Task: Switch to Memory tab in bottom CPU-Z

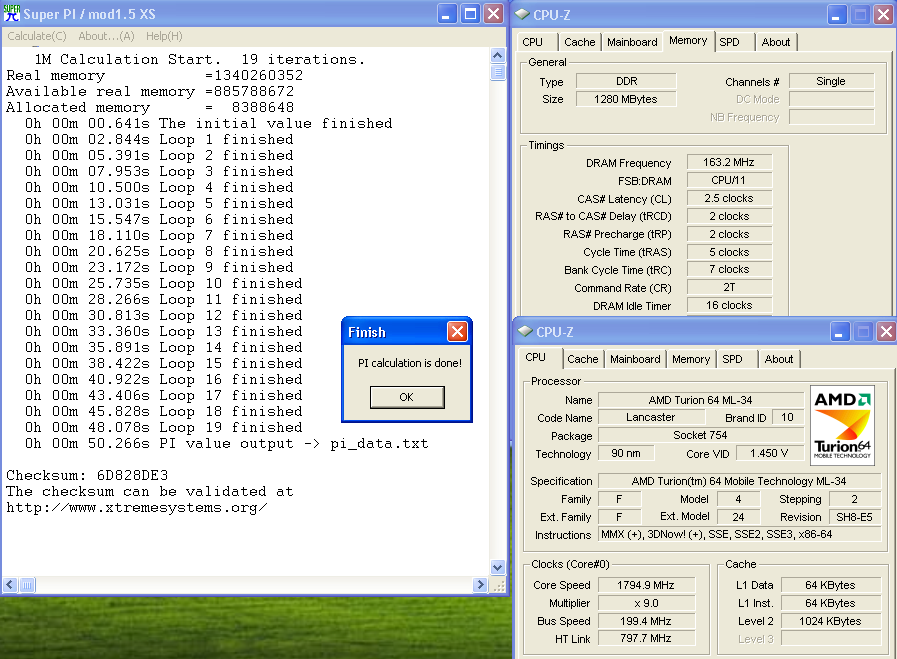Action: [691, 359]
